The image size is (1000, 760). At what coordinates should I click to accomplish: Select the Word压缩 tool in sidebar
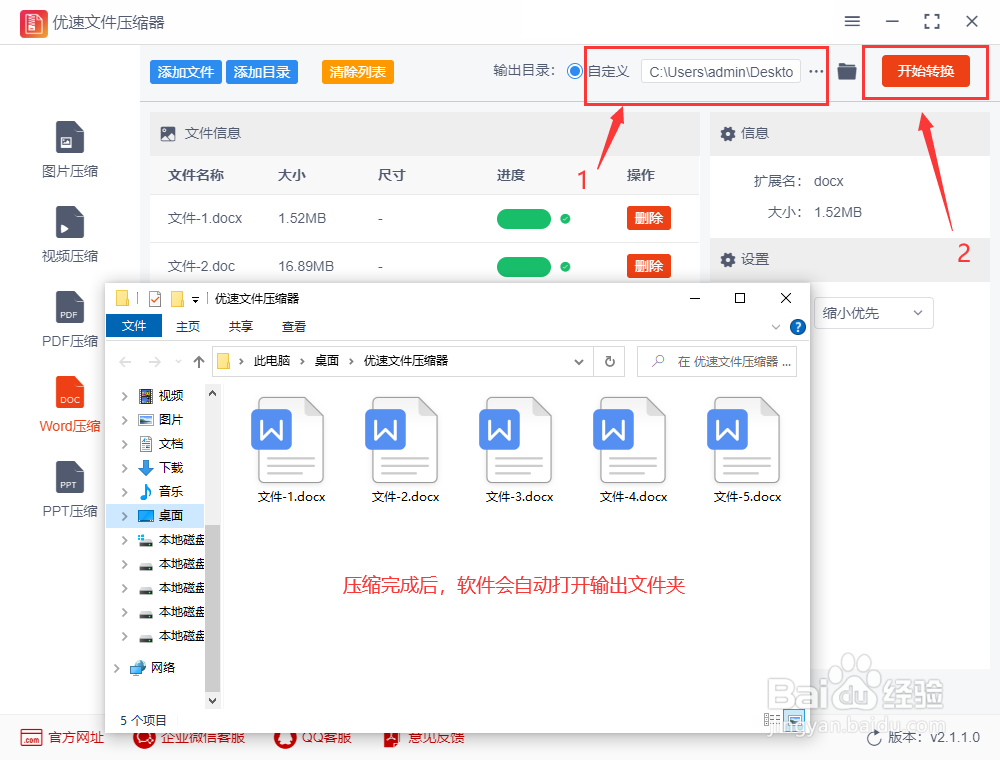[x=70, y=405]
